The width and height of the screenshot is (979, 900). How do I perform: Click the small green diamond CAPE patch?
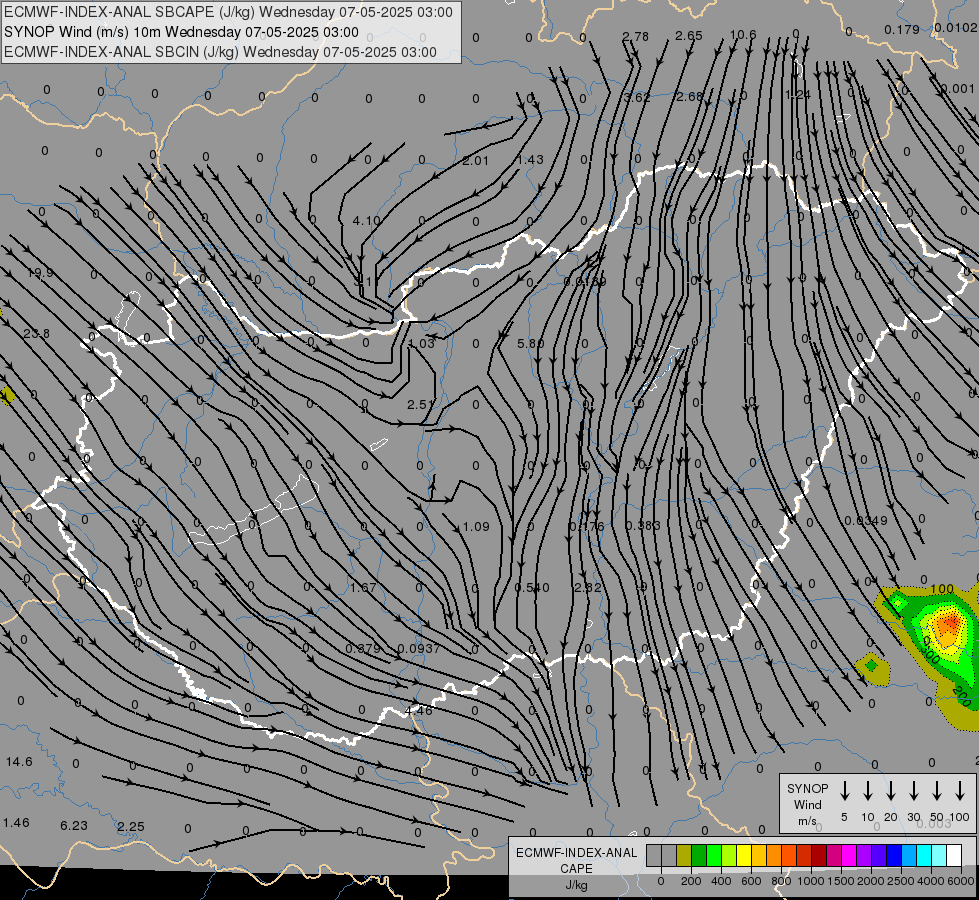(x=872, y=666)
